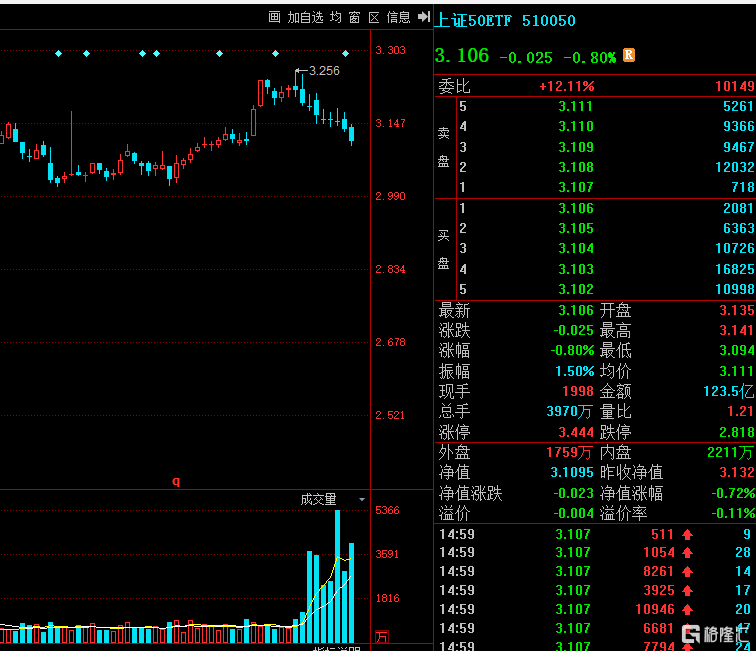Add stock via 加自选 button
This screenshot has width=756, height=651.
click(x=305, y=17)
